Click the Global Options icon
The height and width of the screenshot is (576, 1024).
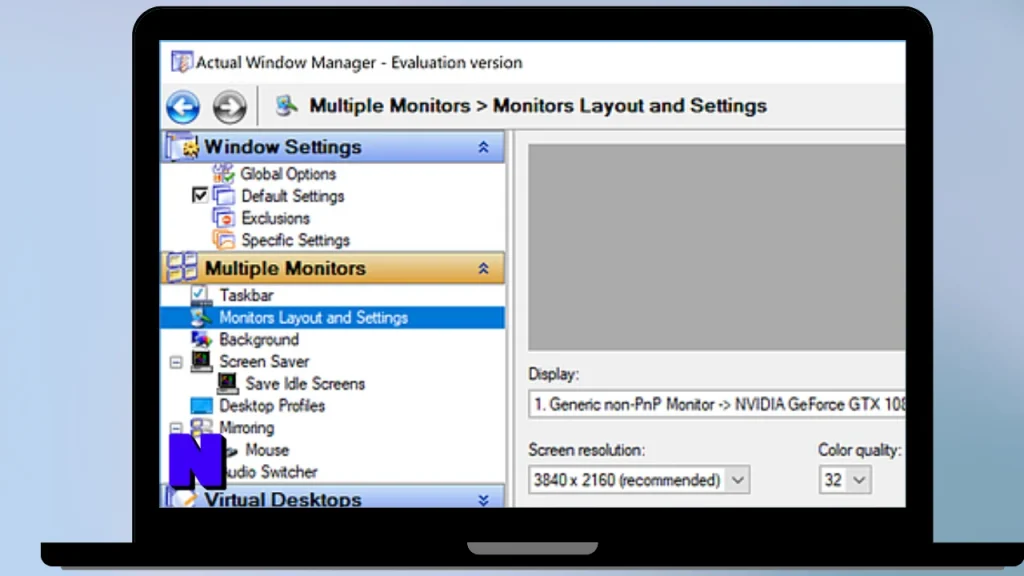point(223,174)
